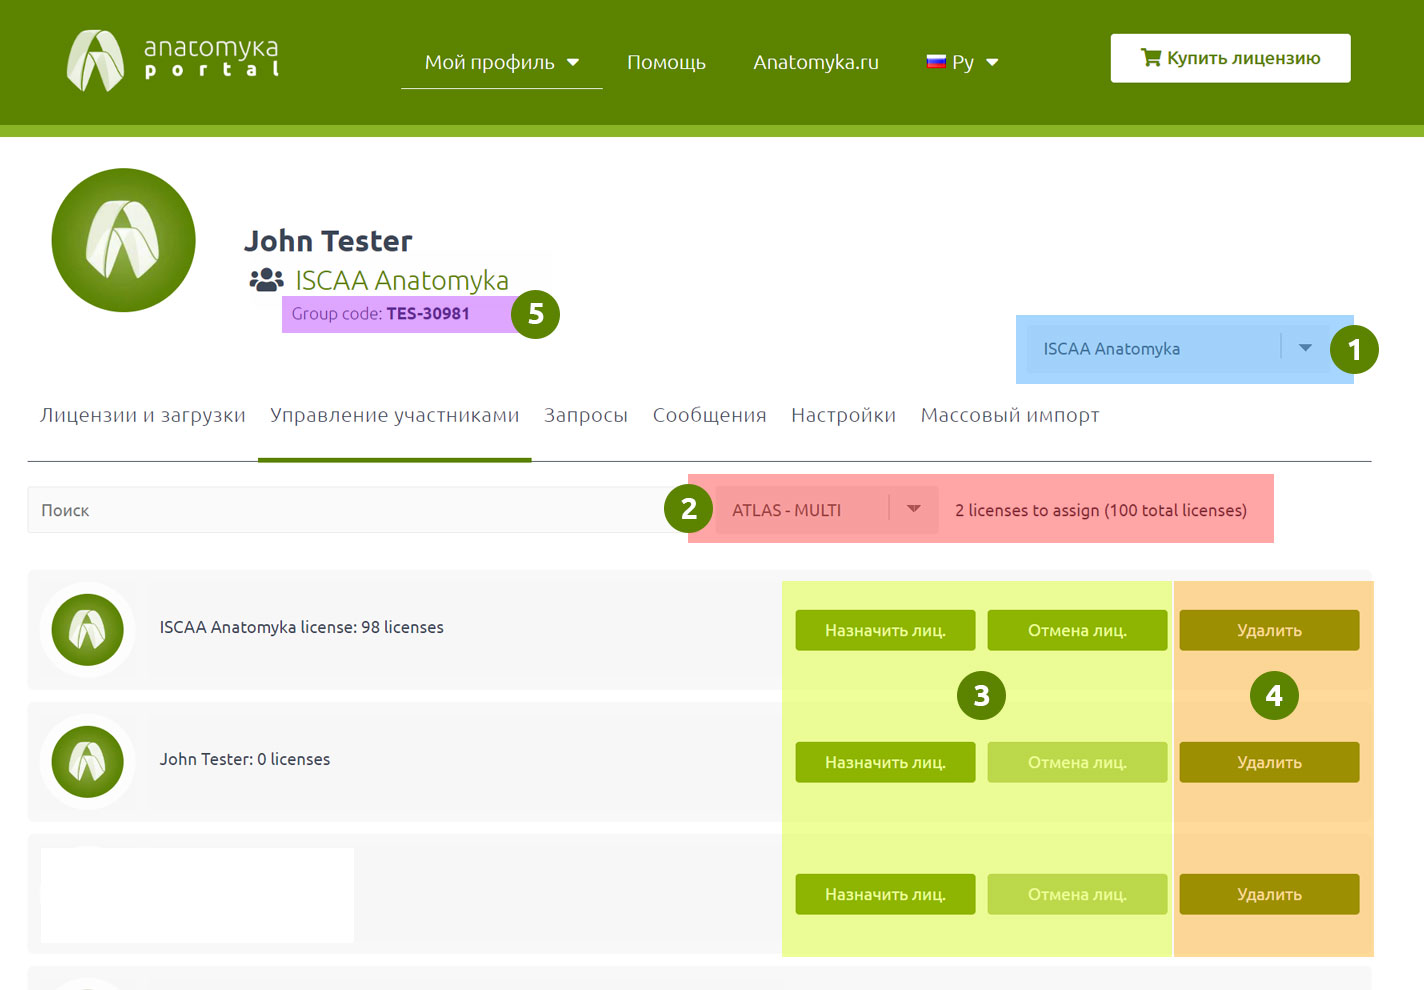Image resolution: width=1424 pixels, height=990 pixels.
Task: Click the group selector dropdown arrow
Action: (x=1305, y=348)
